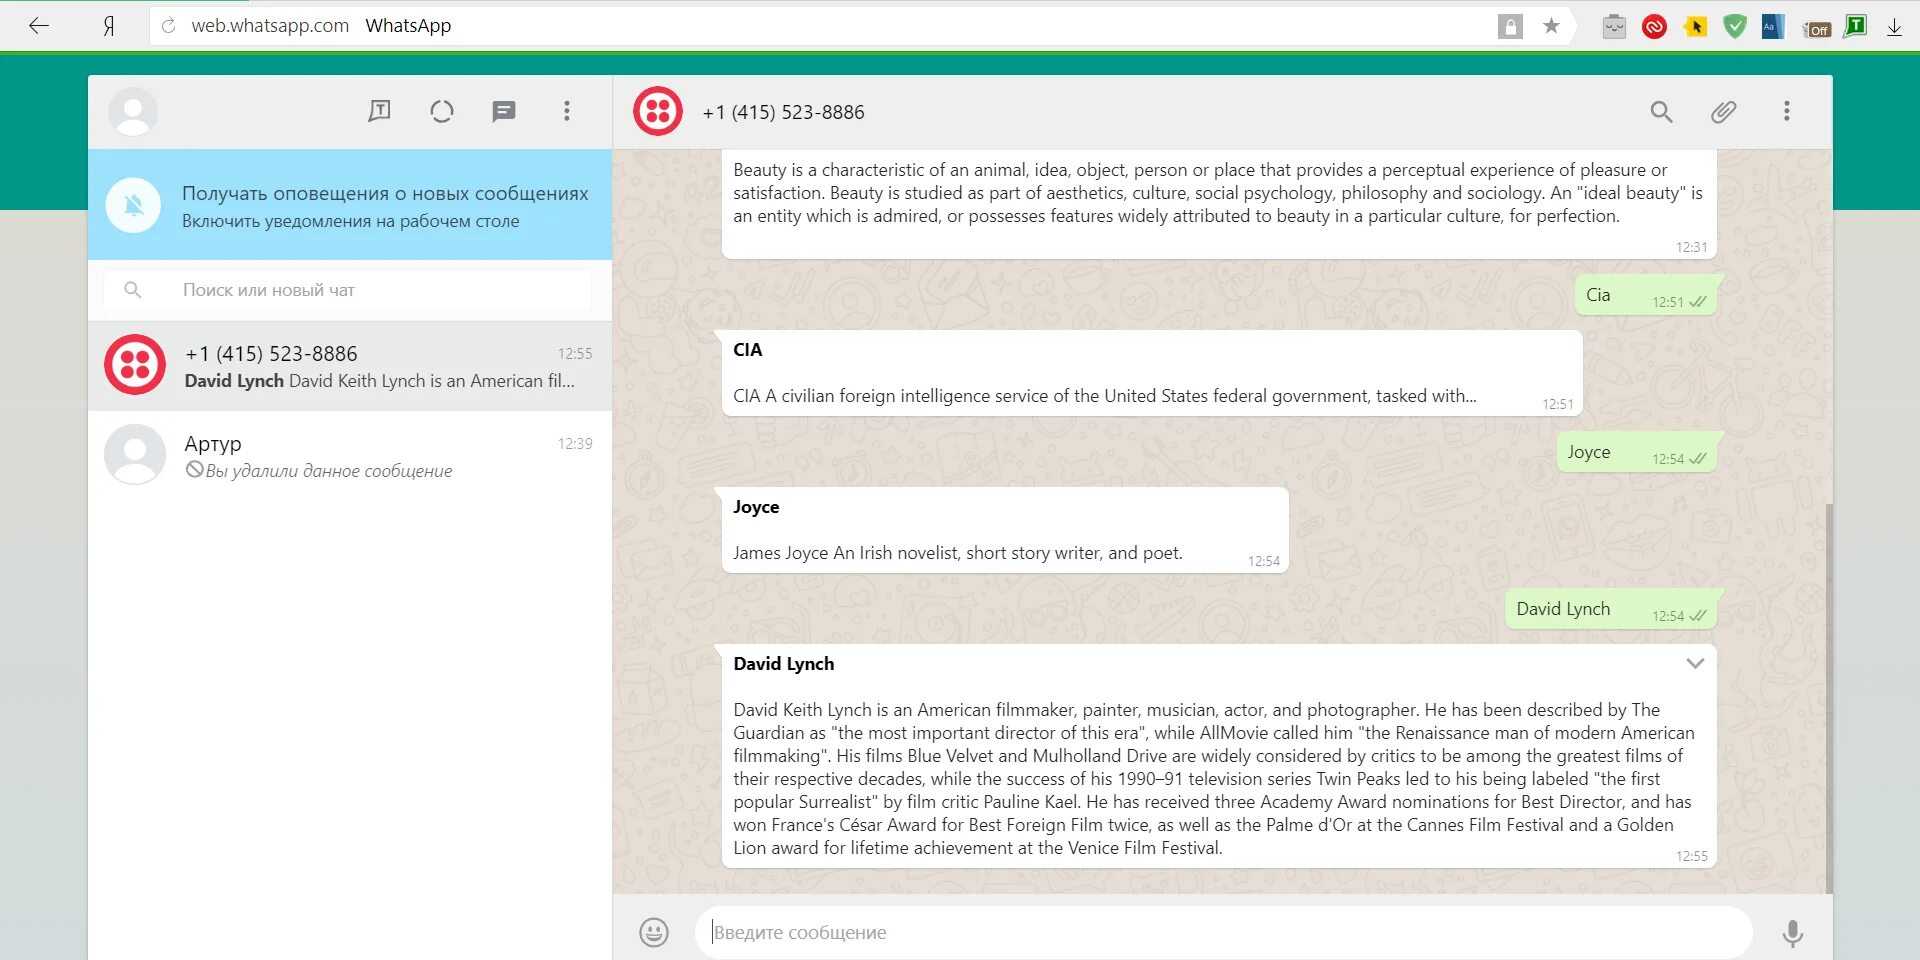Reload the page in the address bar

pos(169,26)
